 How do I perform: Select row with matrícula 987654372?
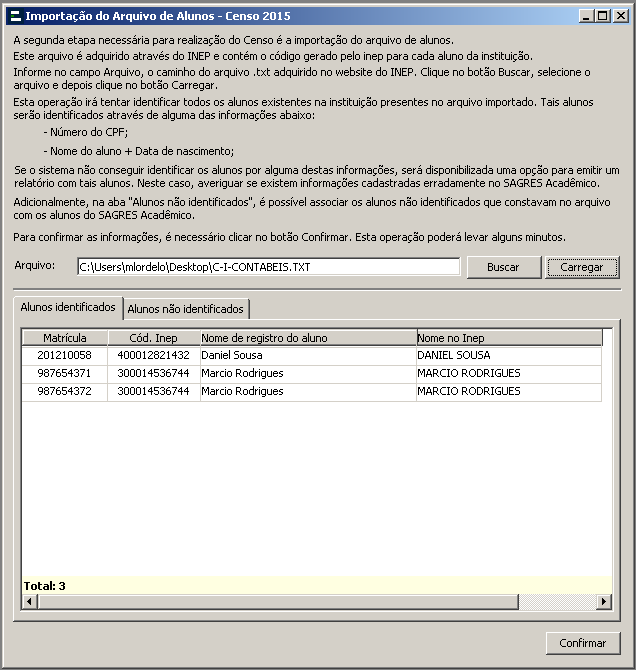[x=64, y=391]
